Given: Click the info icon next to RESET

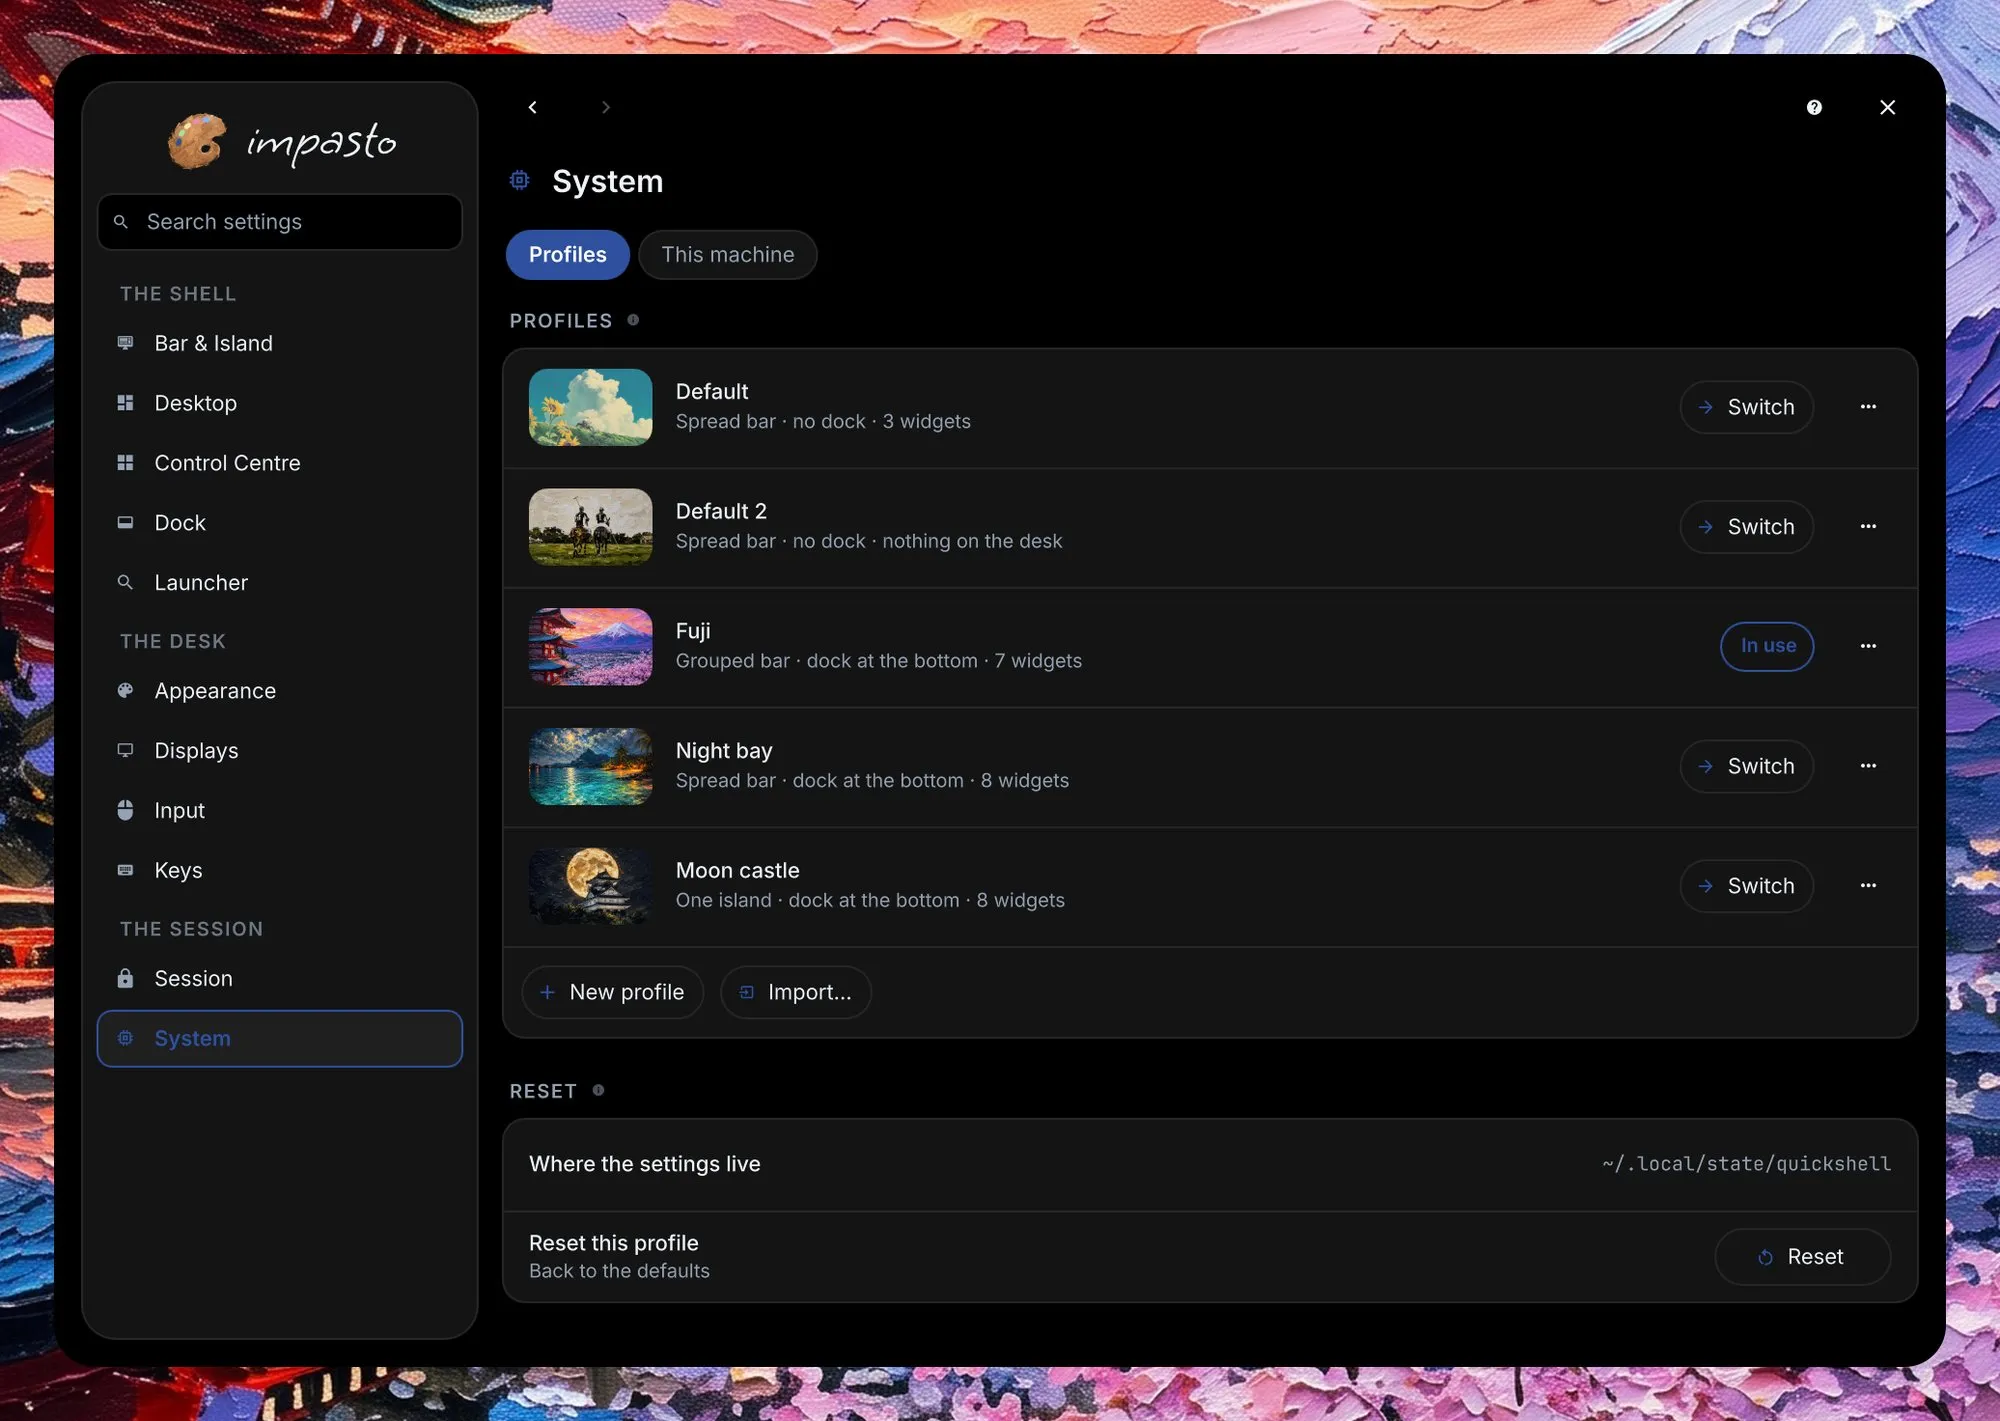Looking at the screenshot, I should click(598, 1090).
